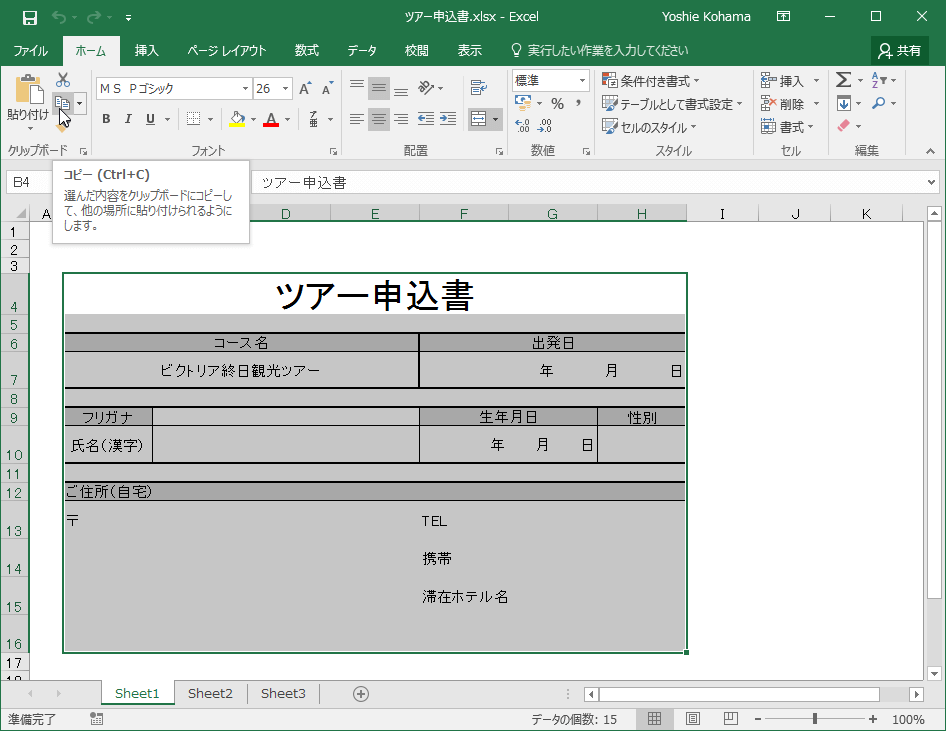Screen dimensions: 946x731
Task: Toggle align text right
Action: [401, 119]
